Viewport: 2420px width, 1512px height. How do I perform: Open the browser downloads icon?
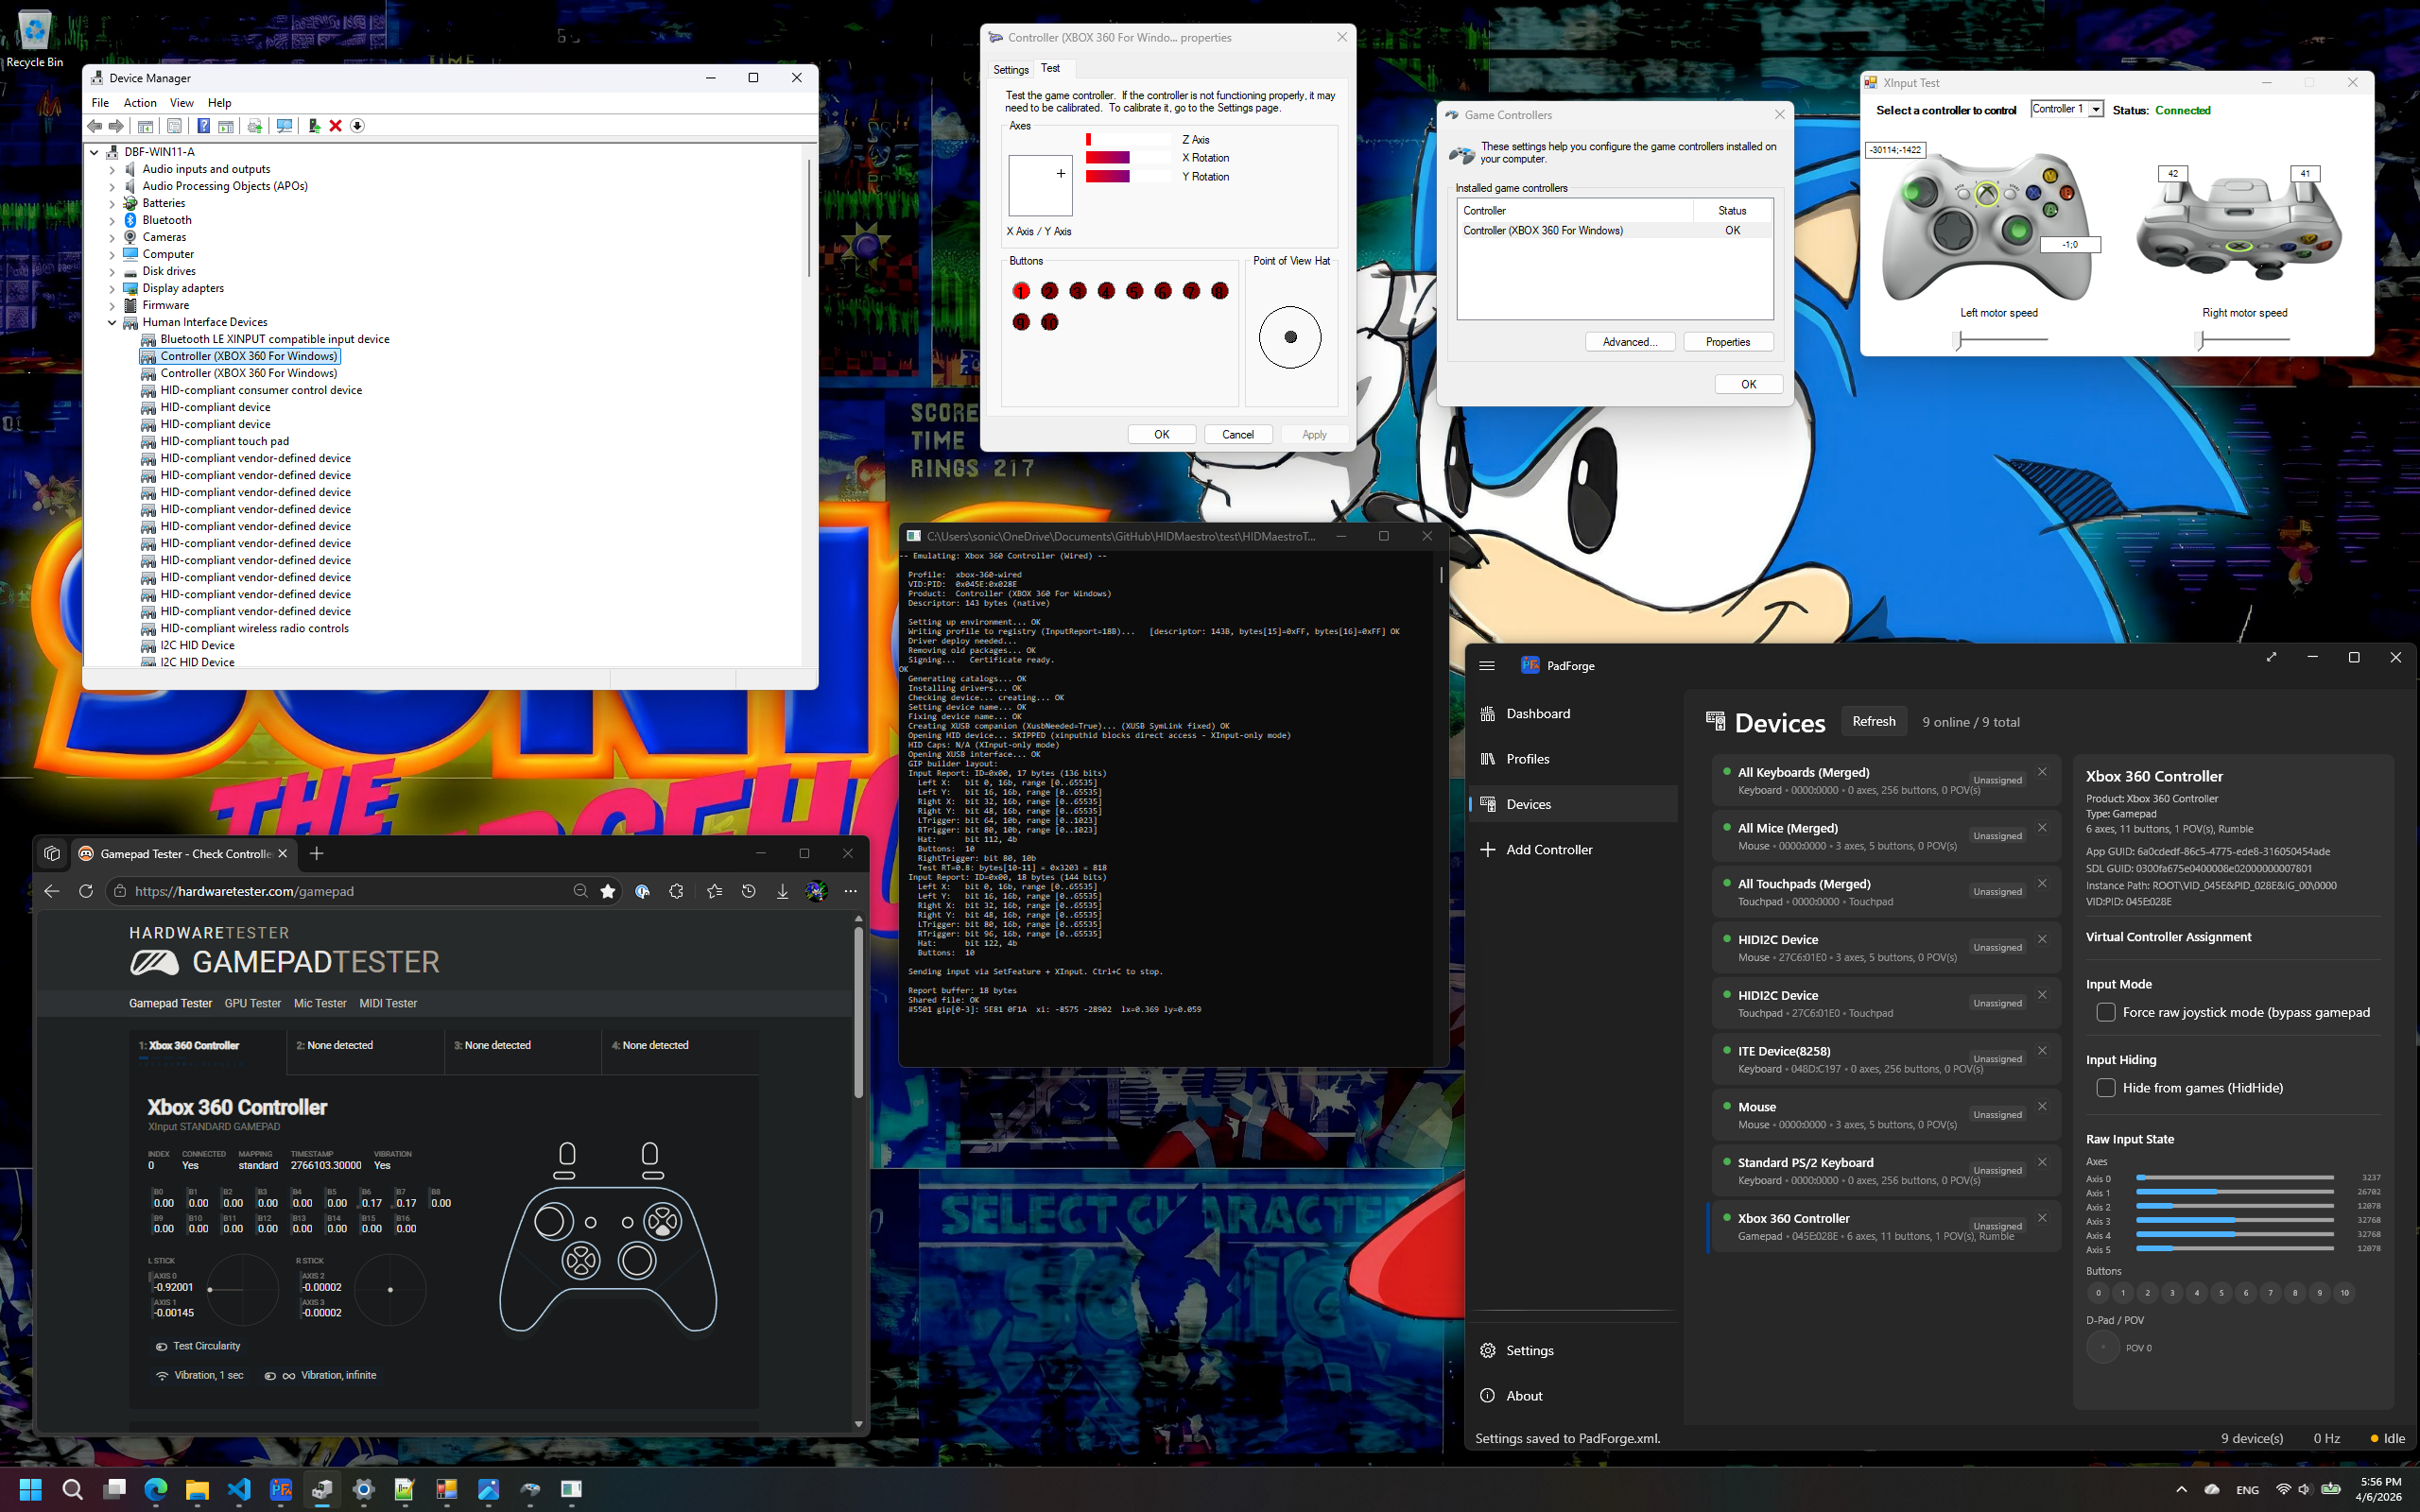tap(782, 891)
